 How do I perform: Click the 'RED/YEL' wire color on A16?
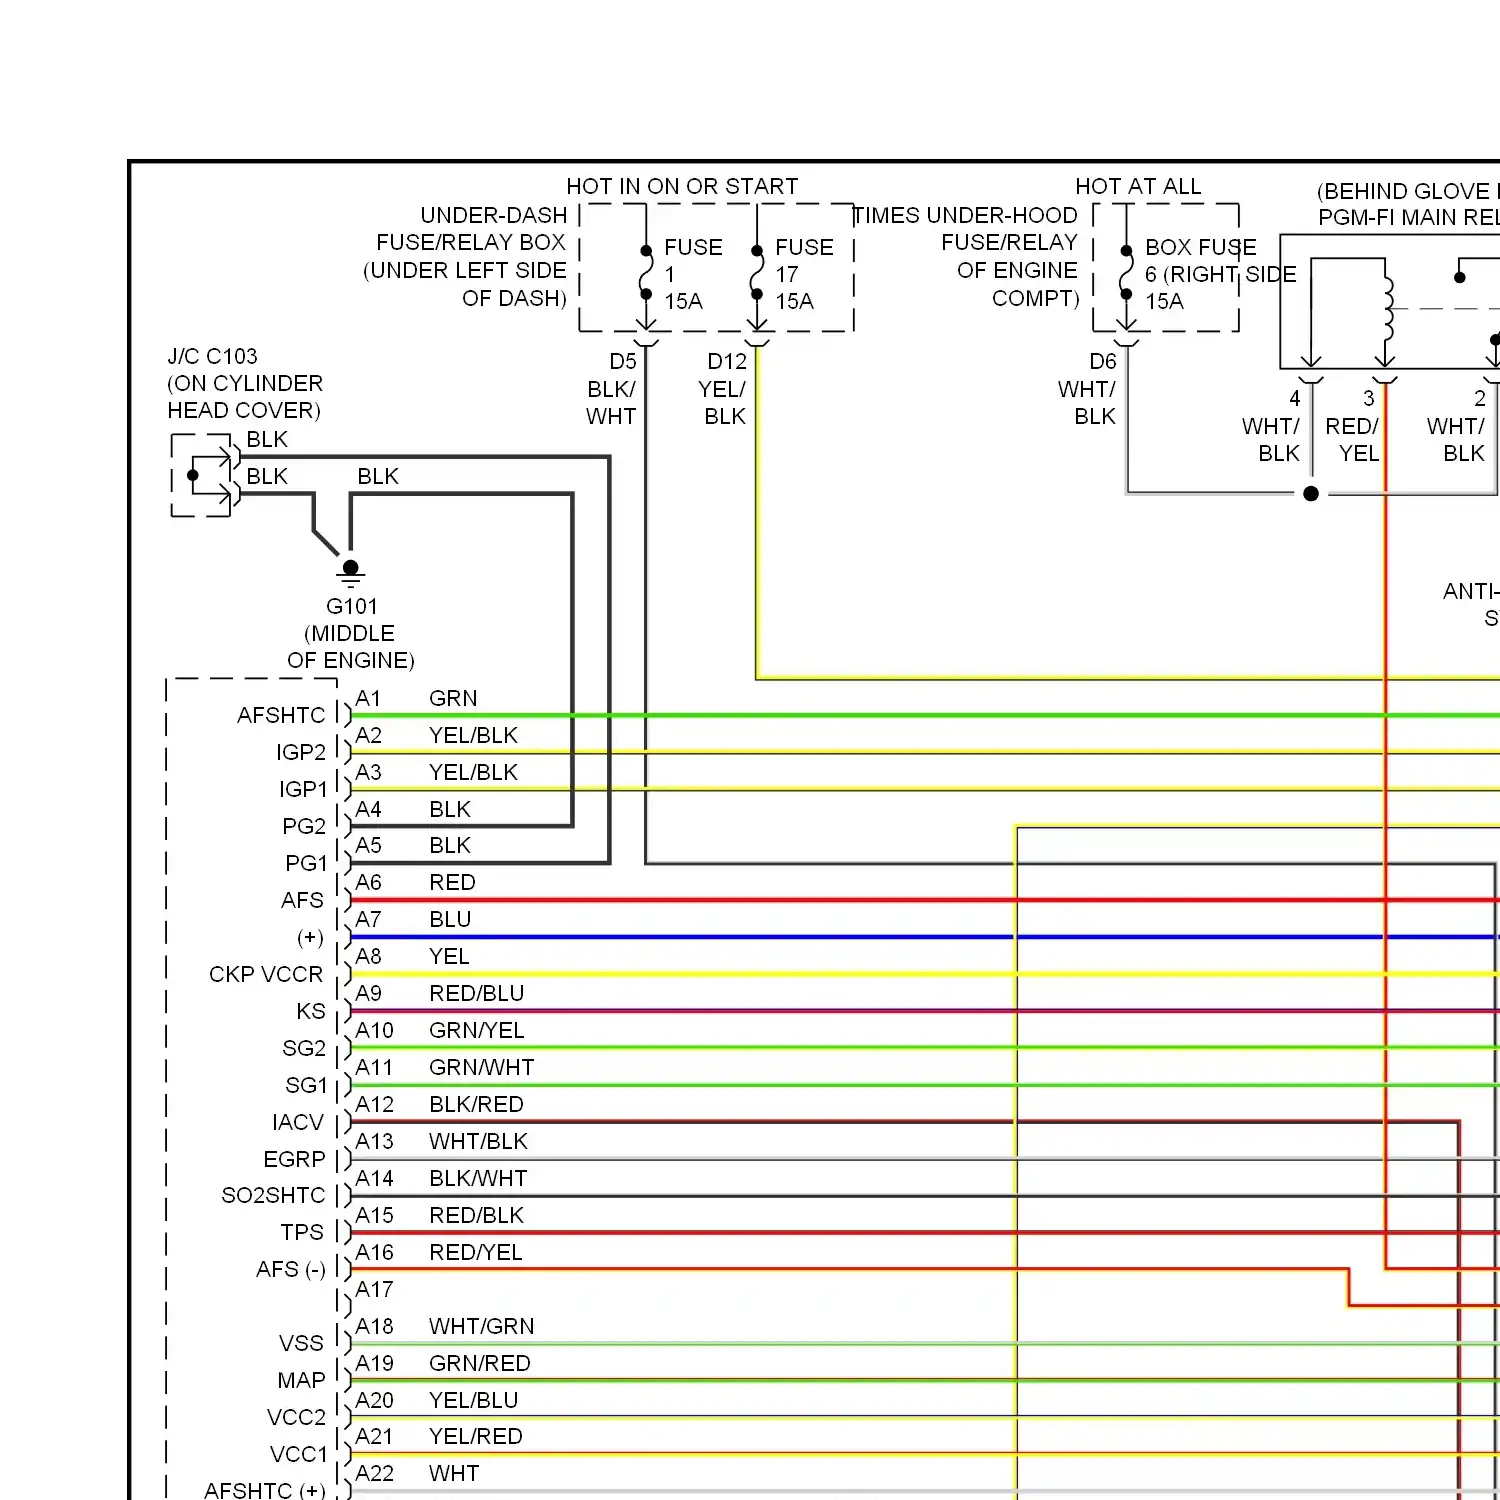[x=475, y=1252]
